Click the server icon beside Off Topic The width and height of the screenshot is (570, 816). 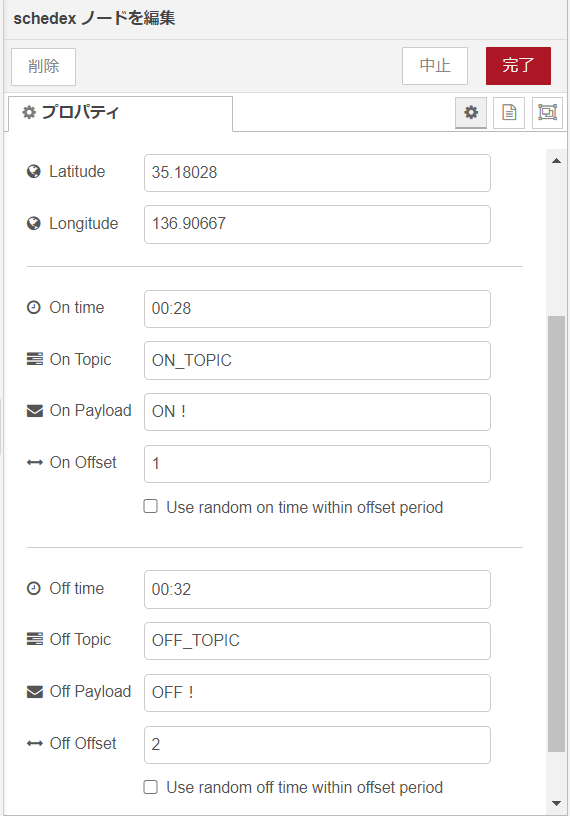click(x=35, y=639)
